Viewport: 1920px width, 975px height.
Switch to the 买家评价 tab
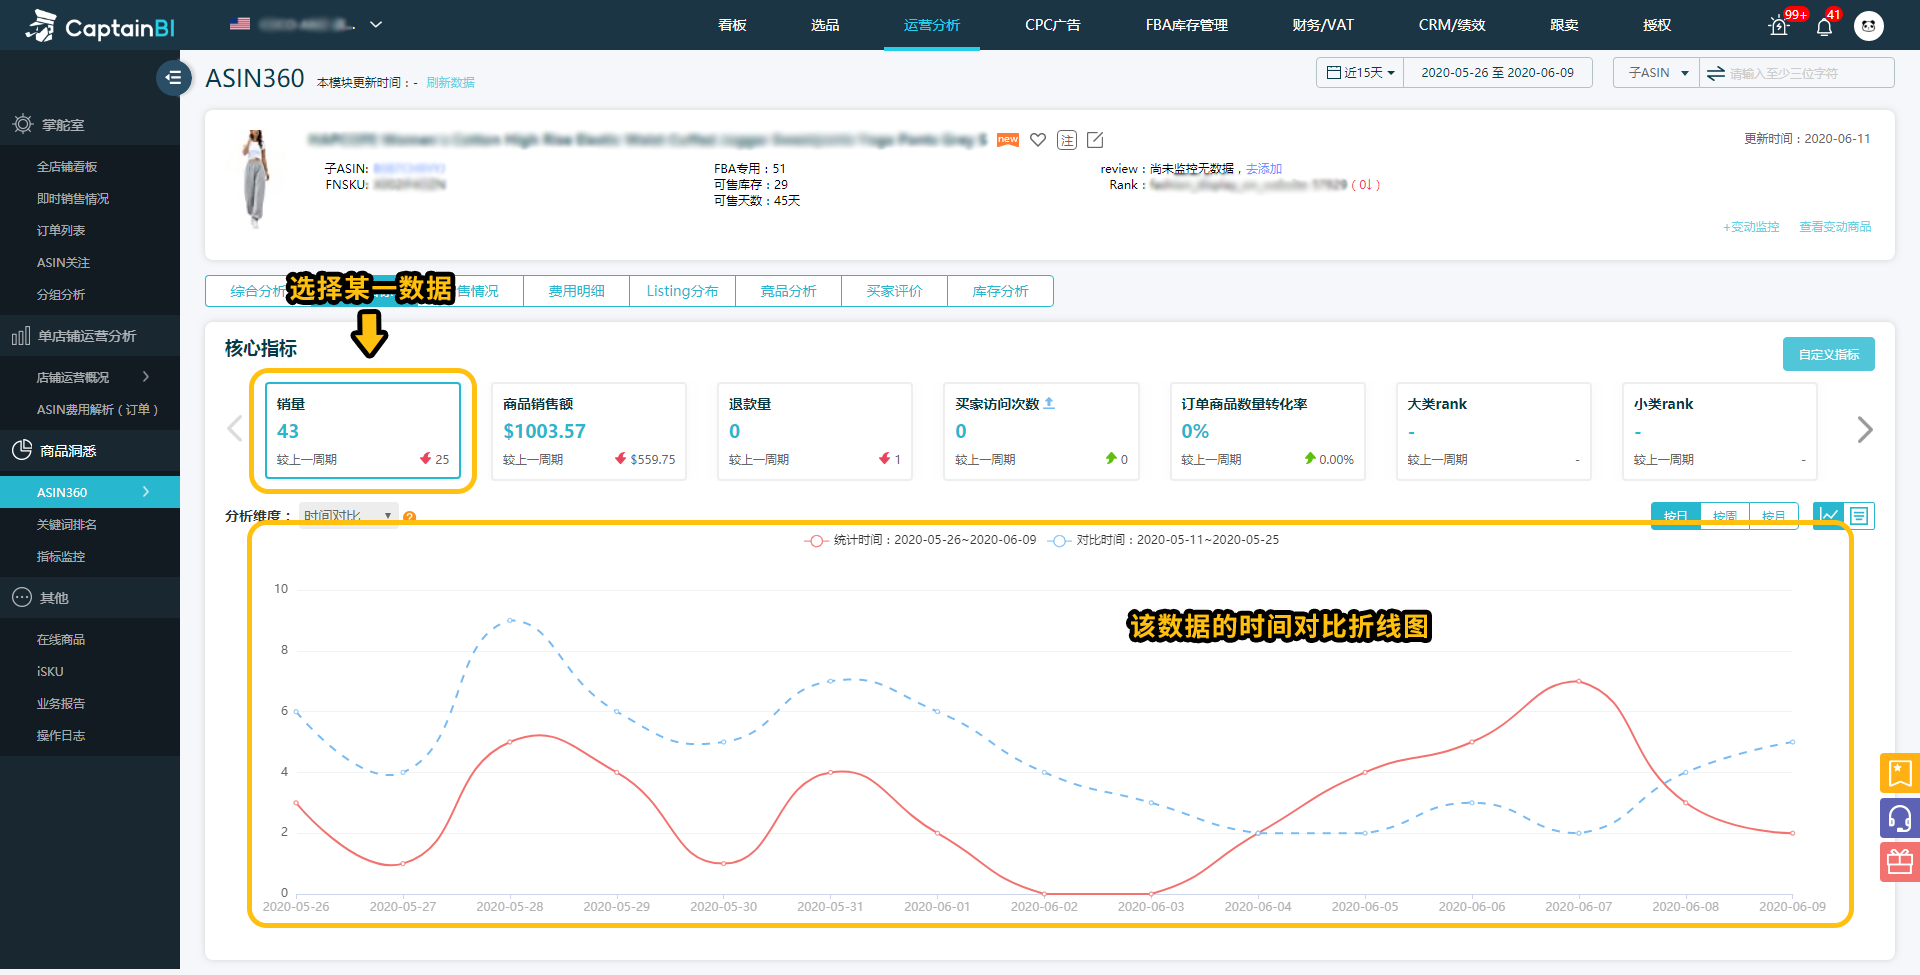click(x=894, y=291)
